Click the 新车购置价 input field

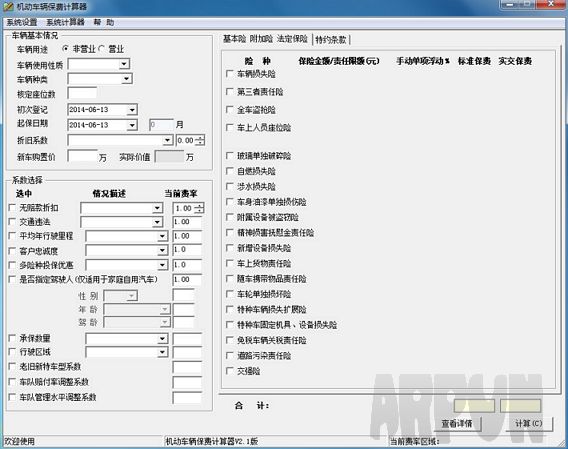click(x=82, y=157)
